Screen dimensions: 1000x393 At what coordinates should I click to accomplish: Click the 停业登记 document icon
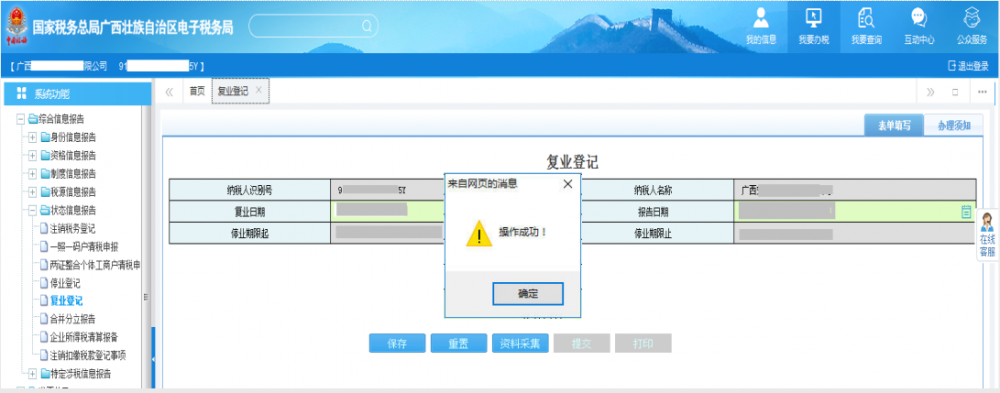point(43,283)
